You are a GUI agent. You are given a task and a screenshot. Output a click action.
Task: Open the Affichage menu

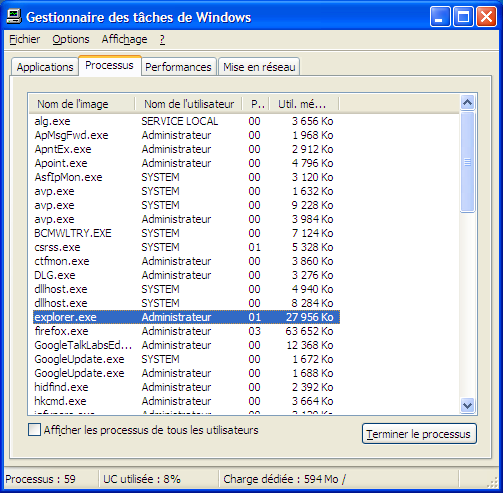click(124, 39)
